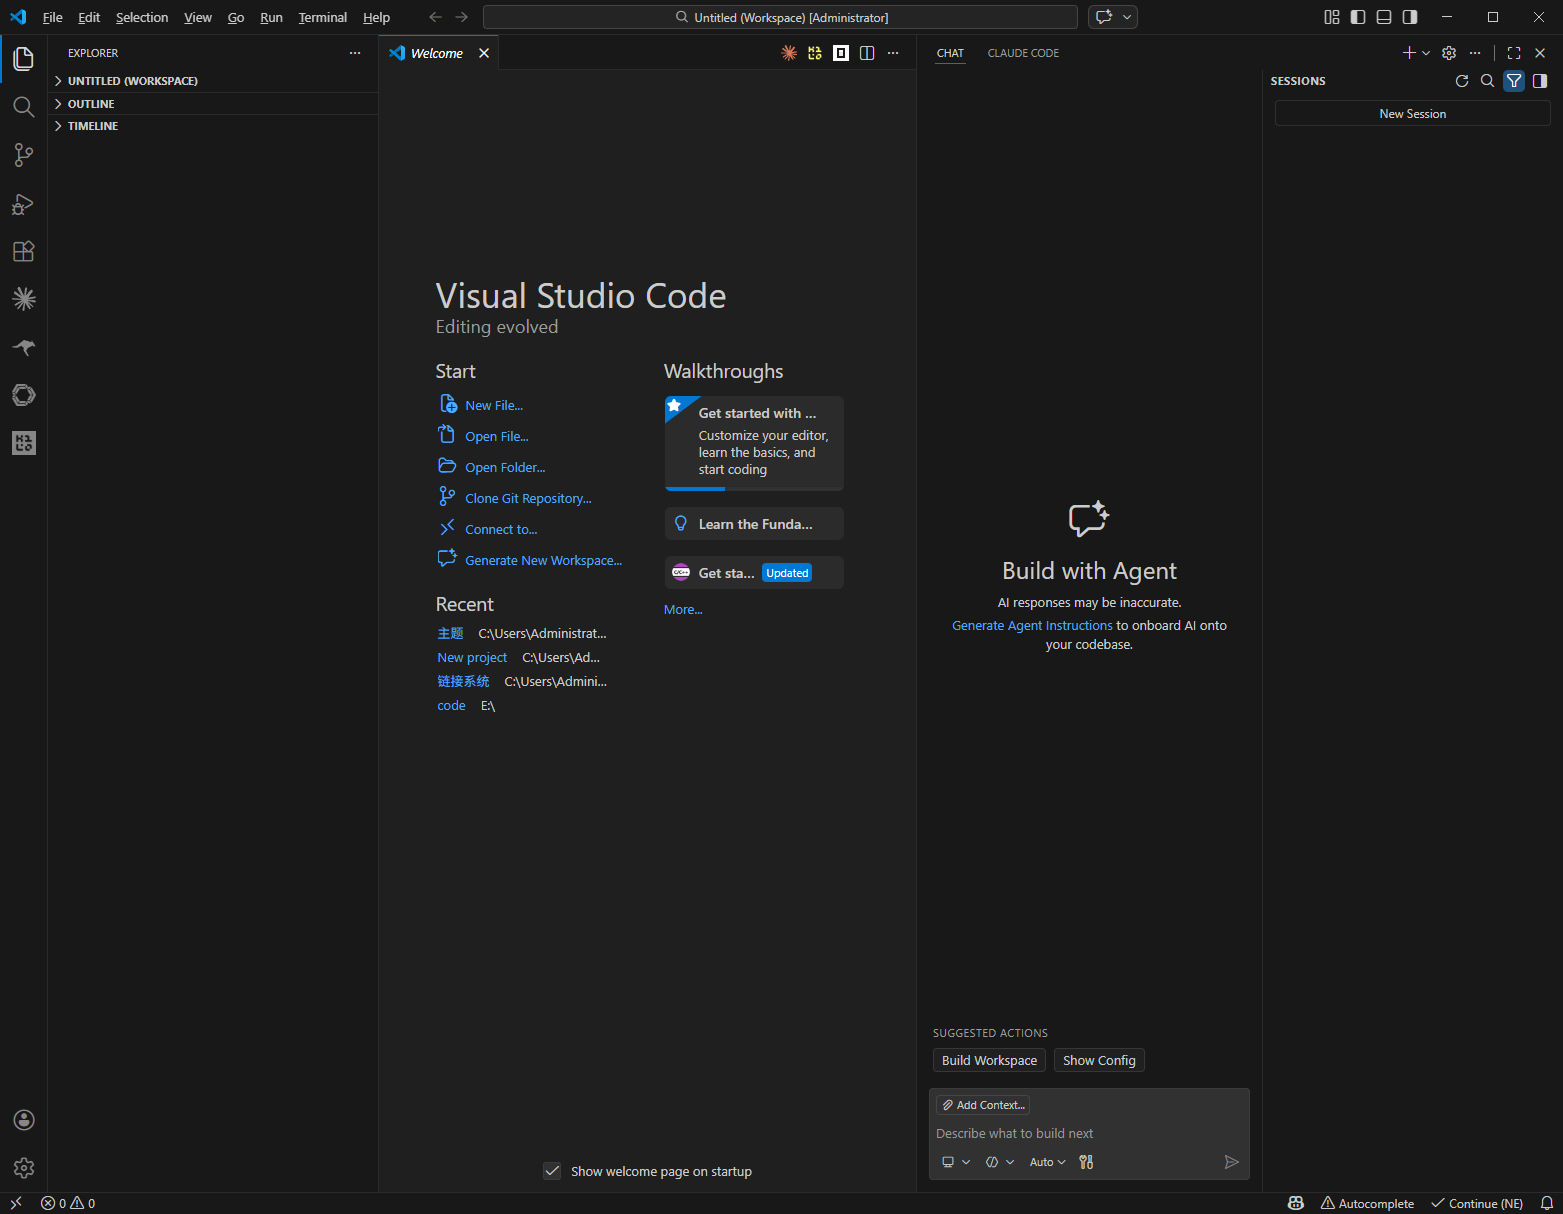Image resolution: width=1563 pixels, height=1214 pixels.
Task: Open Accounts icon in activity bar
Action: coord(24,1120)
